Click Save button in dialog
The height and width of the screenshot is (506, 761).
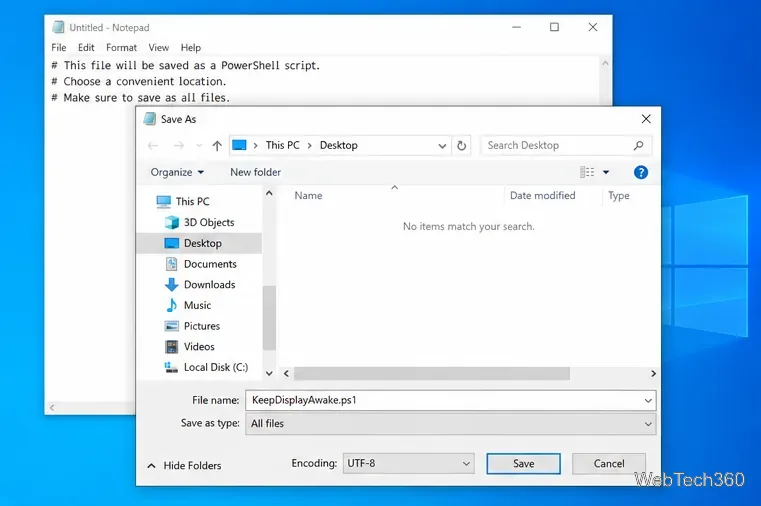[524, 464]
